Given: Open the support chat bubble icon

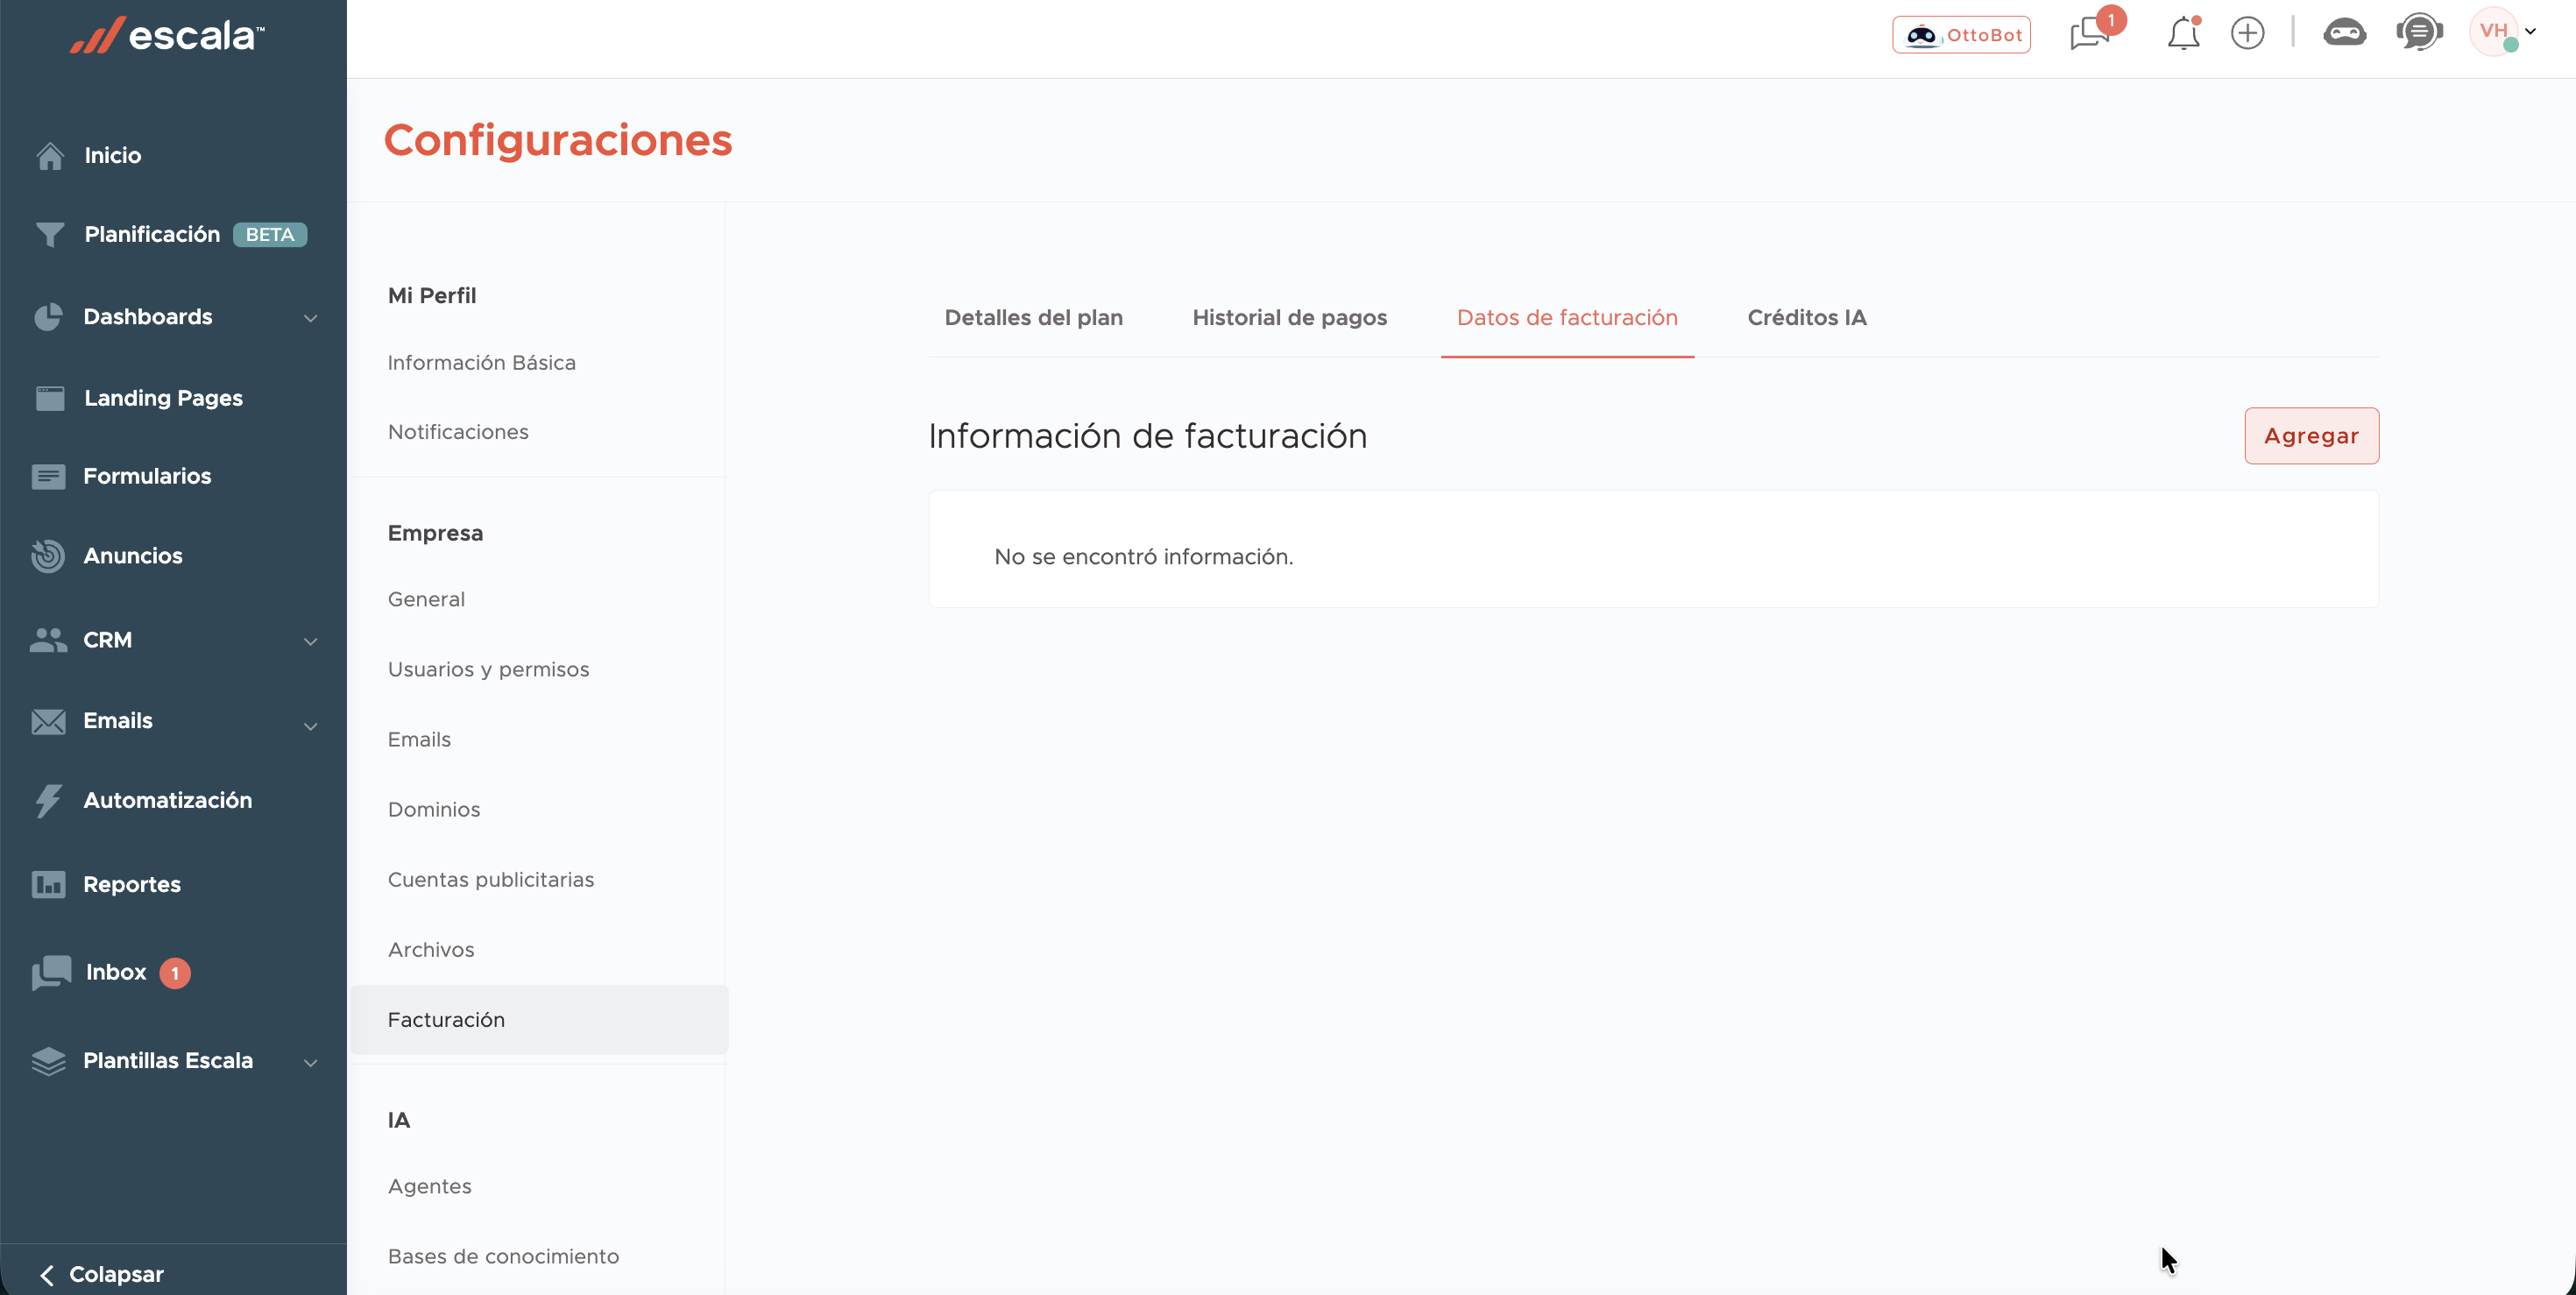Looking at the screenshot, I should pyautogui.click(x=2418, y=34).
